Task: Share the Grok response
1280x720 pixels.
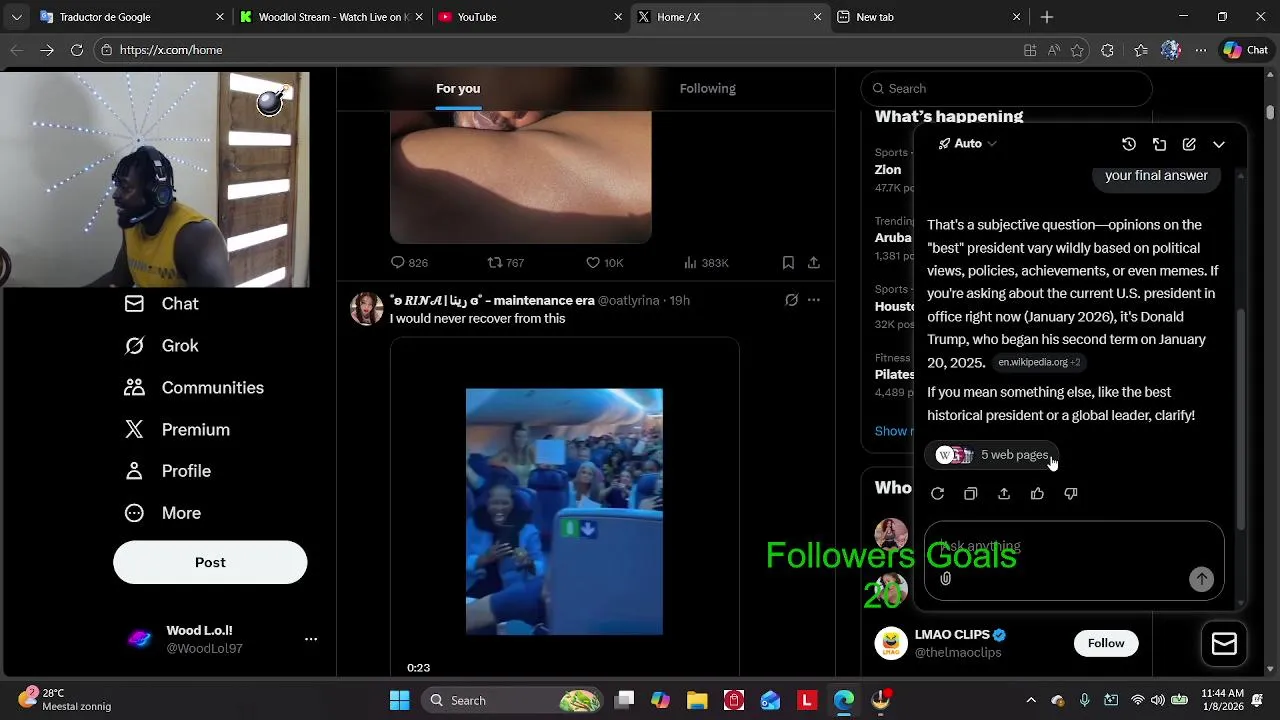Action: click(1004, 493)
